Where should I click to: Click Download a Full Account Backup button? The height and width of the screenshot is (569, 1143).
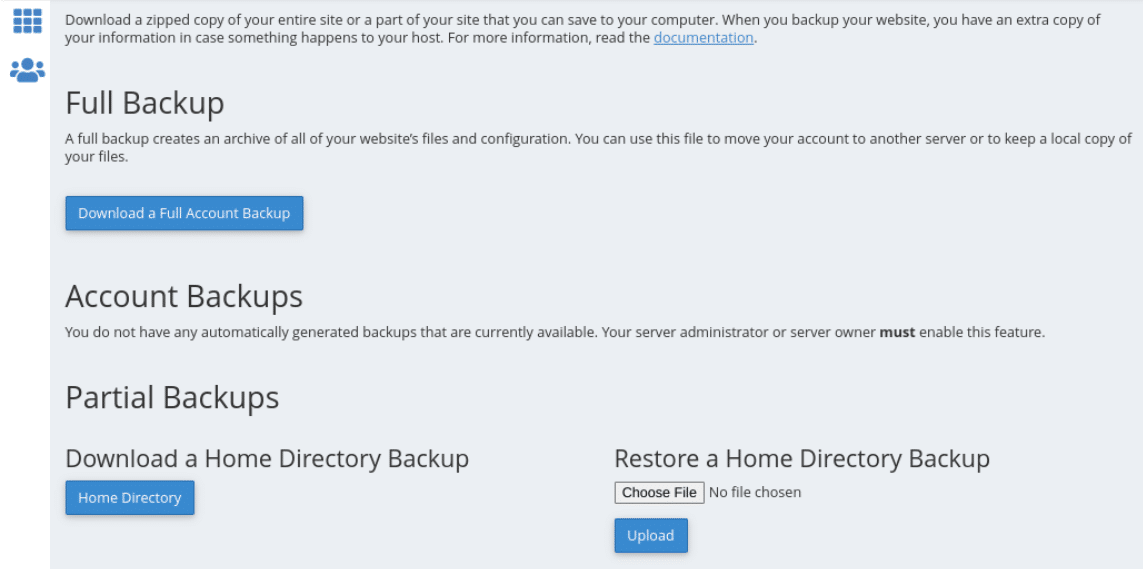[184, 213]
